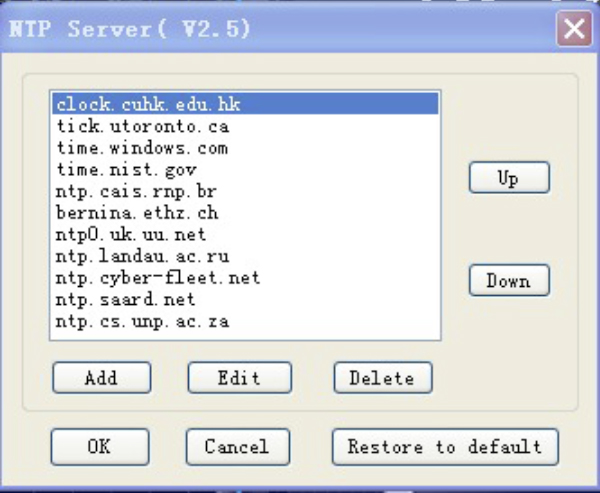Select ntp0.uk.uu.net row
The height and width of the screenshot is (493, 600).
coord(245,234)
